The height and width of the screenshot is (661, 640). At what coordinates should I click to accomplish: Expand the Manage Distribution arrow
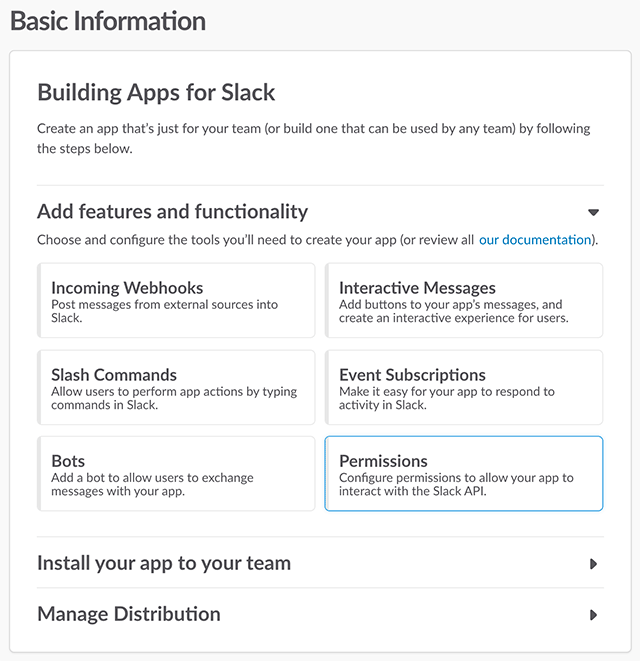click(x=593, y=615)
